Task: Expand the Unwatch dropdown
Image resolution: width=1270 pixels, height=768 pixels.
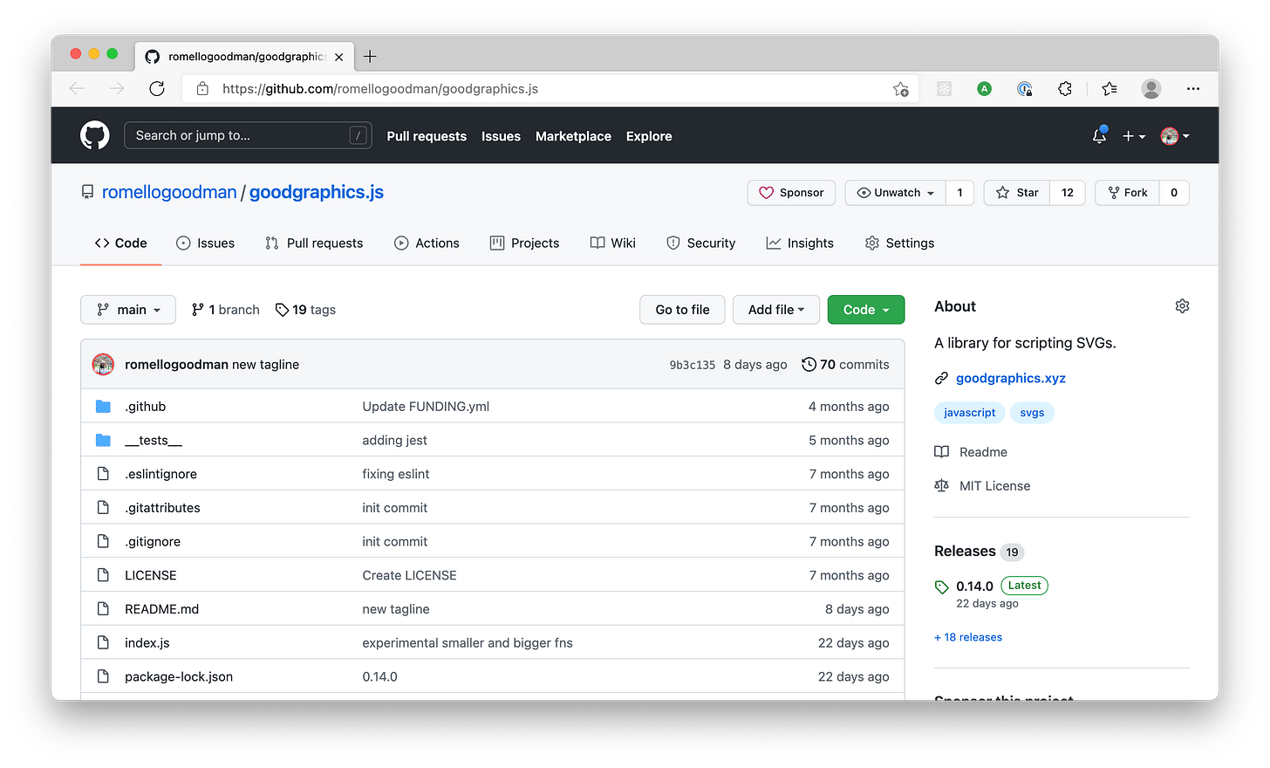Action: point(895,193)
